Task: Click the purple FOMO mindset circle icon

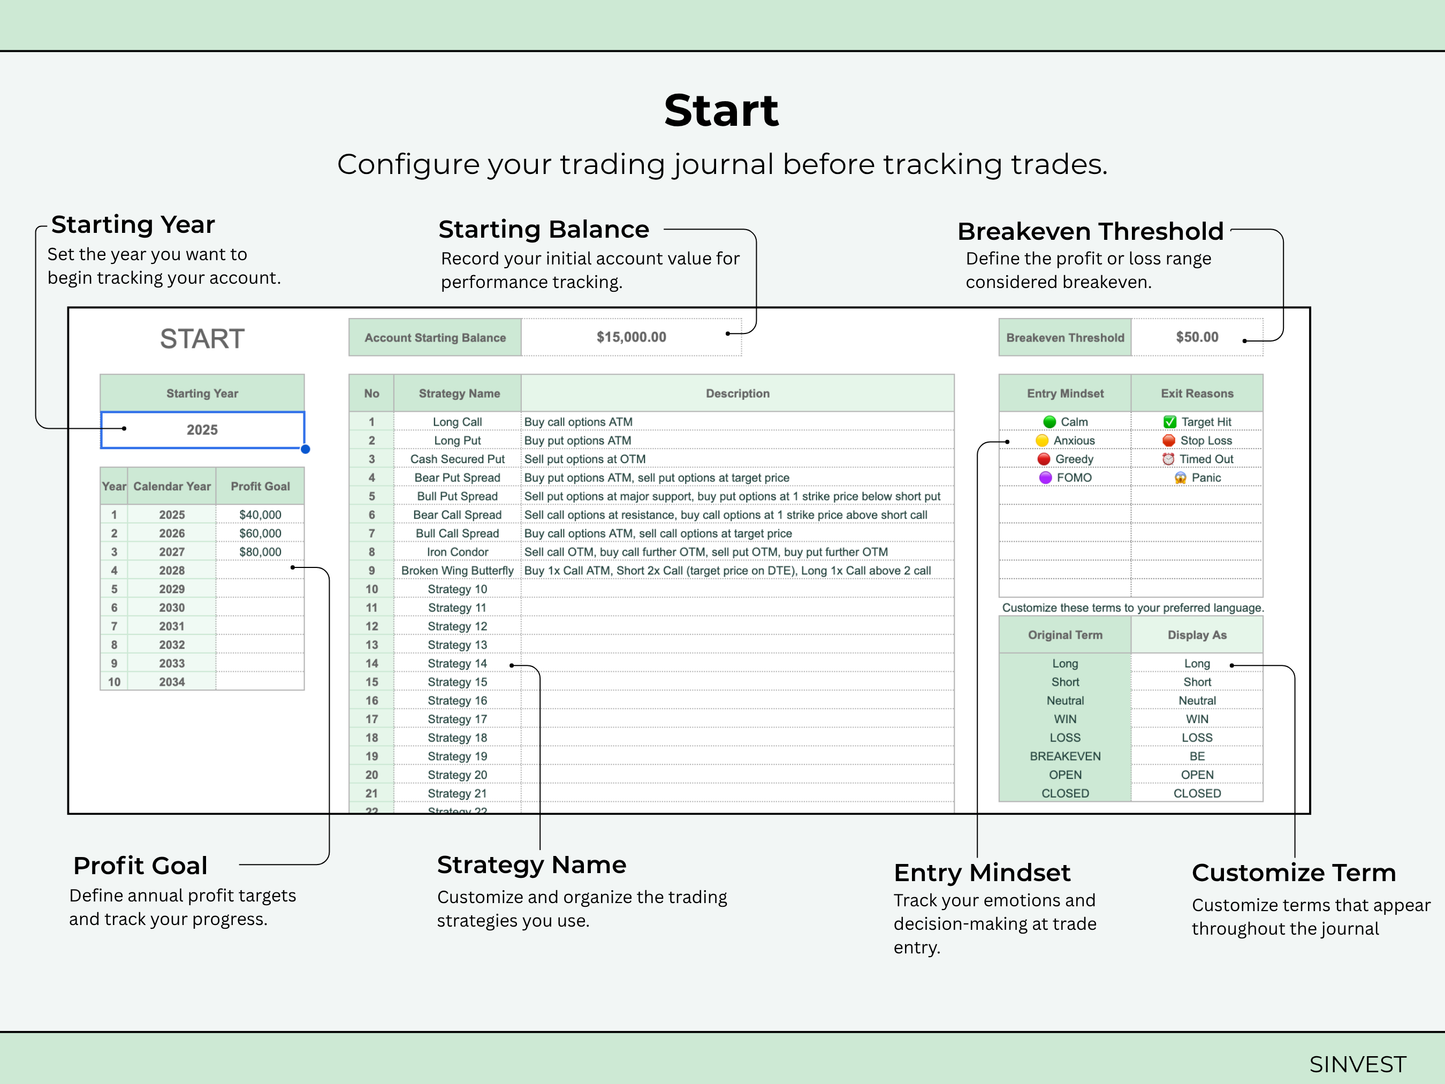Action: click(x=1045, y=478)
